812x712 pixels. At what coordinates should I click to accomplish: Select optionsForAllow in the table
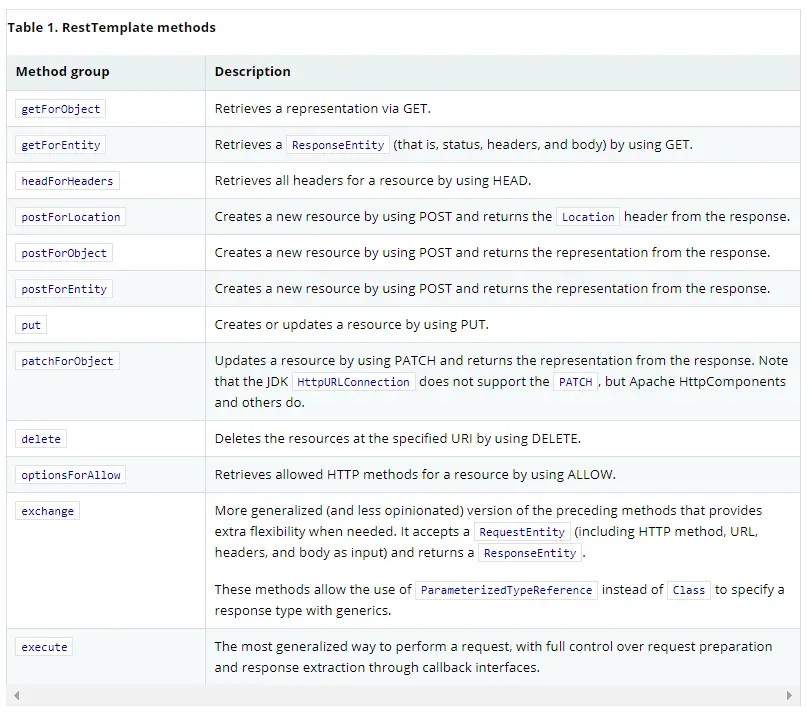pyautogui.click(x=70, y=475)
